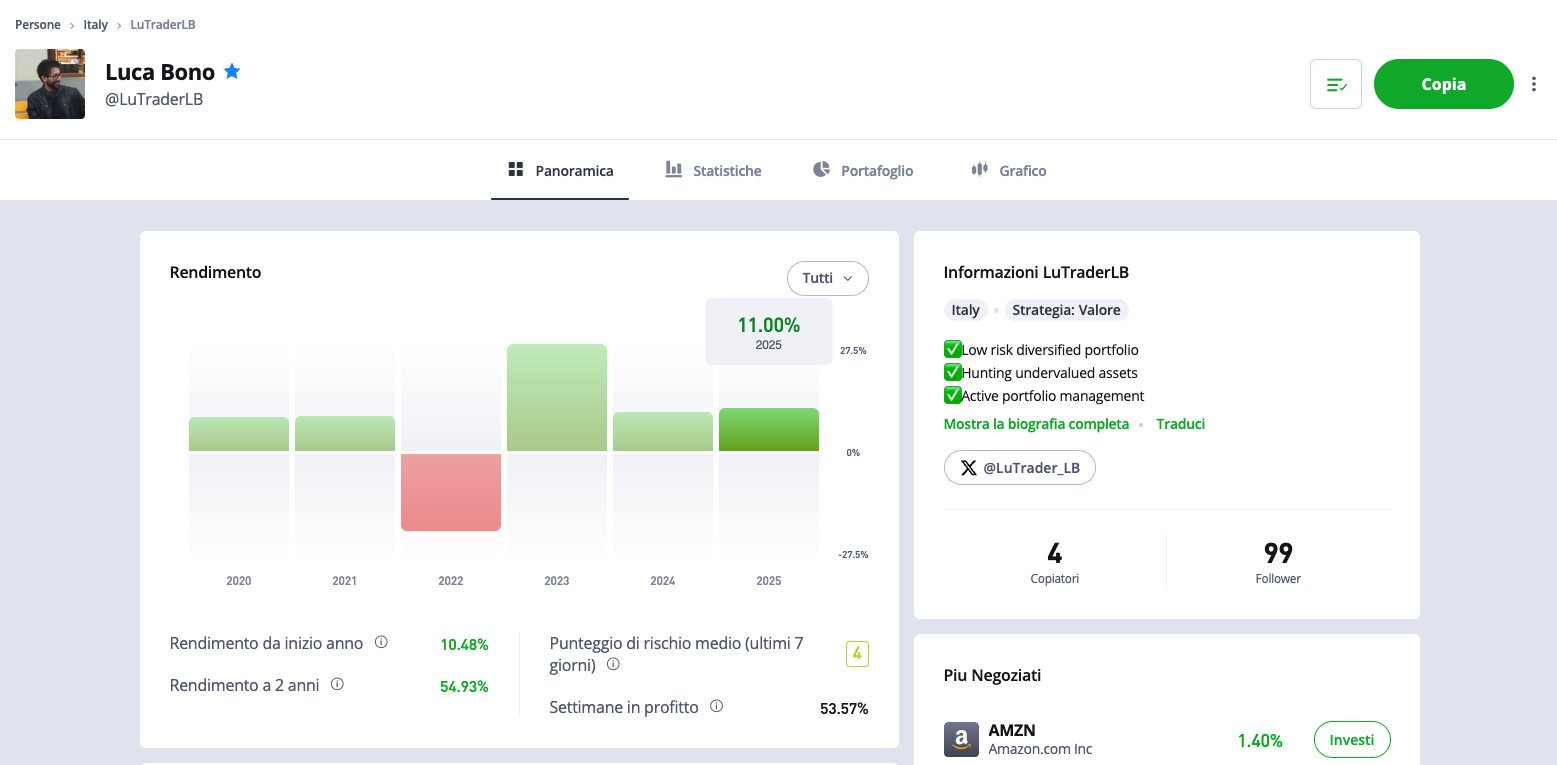This screenshot has width=1557, height=765.
Task: Click the Traduci link
Action: (x=1181, y=424)
